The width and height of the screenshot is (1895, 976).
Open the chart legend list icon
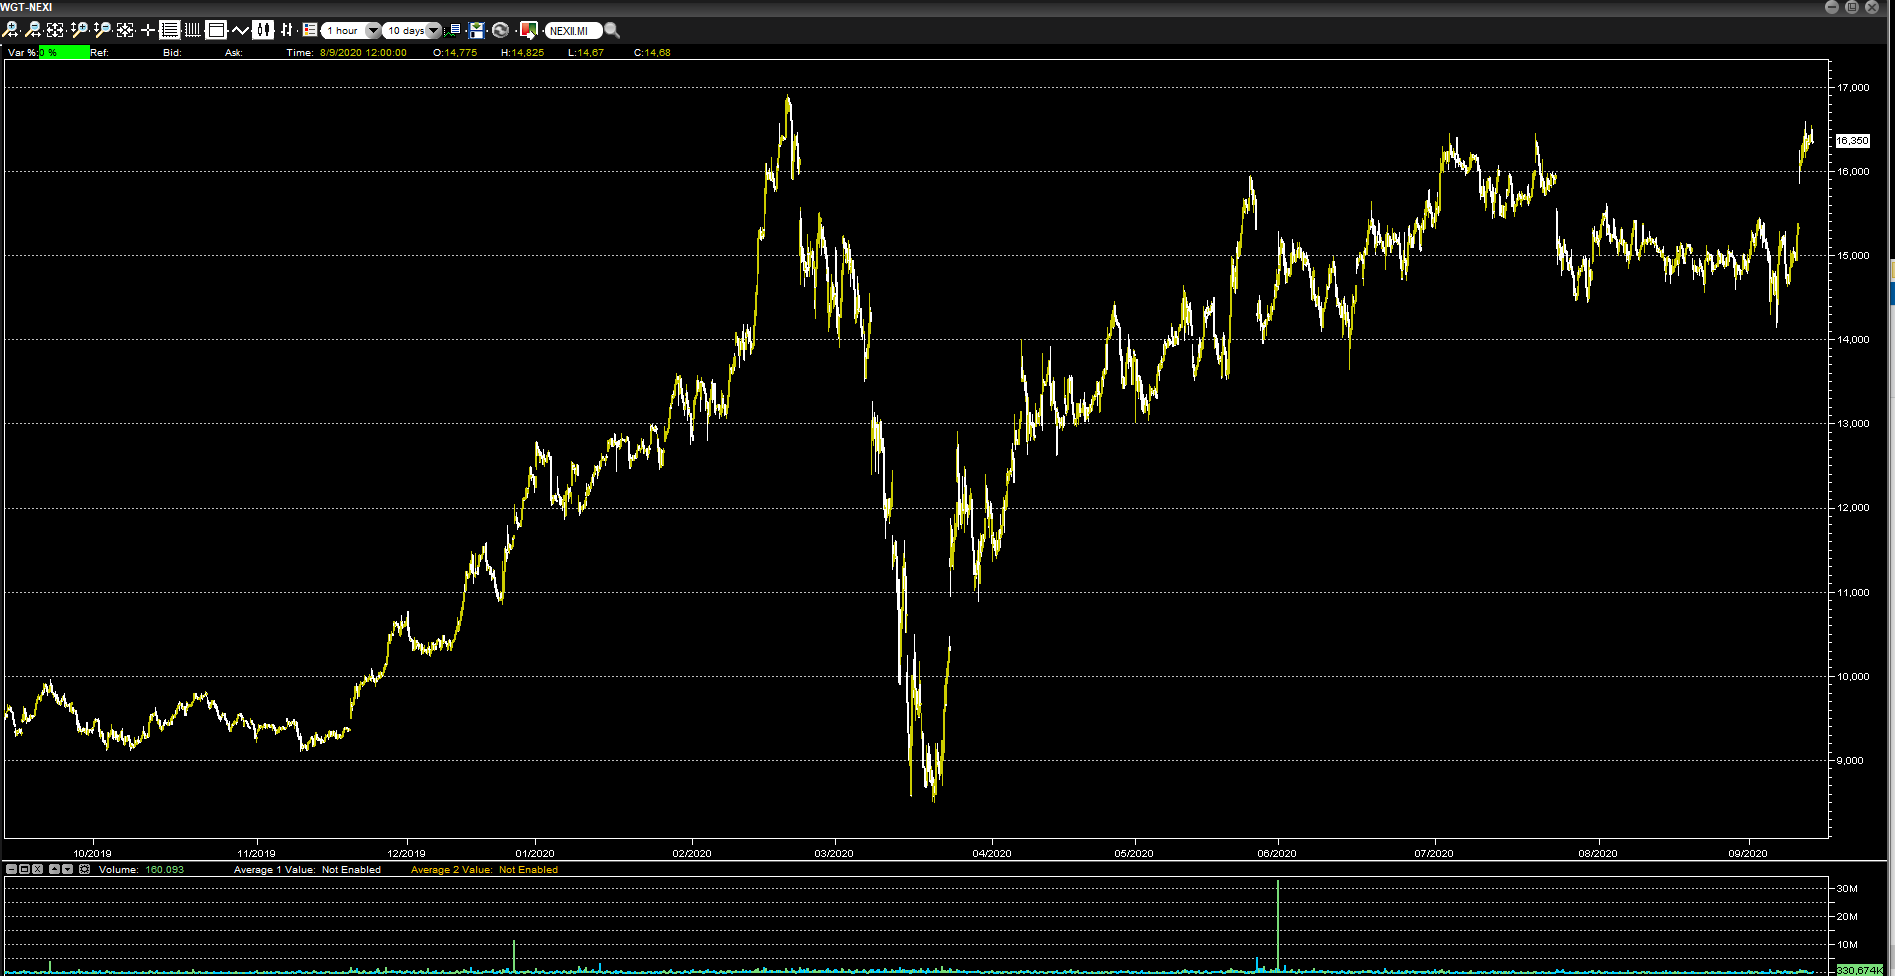pos(310,30)
